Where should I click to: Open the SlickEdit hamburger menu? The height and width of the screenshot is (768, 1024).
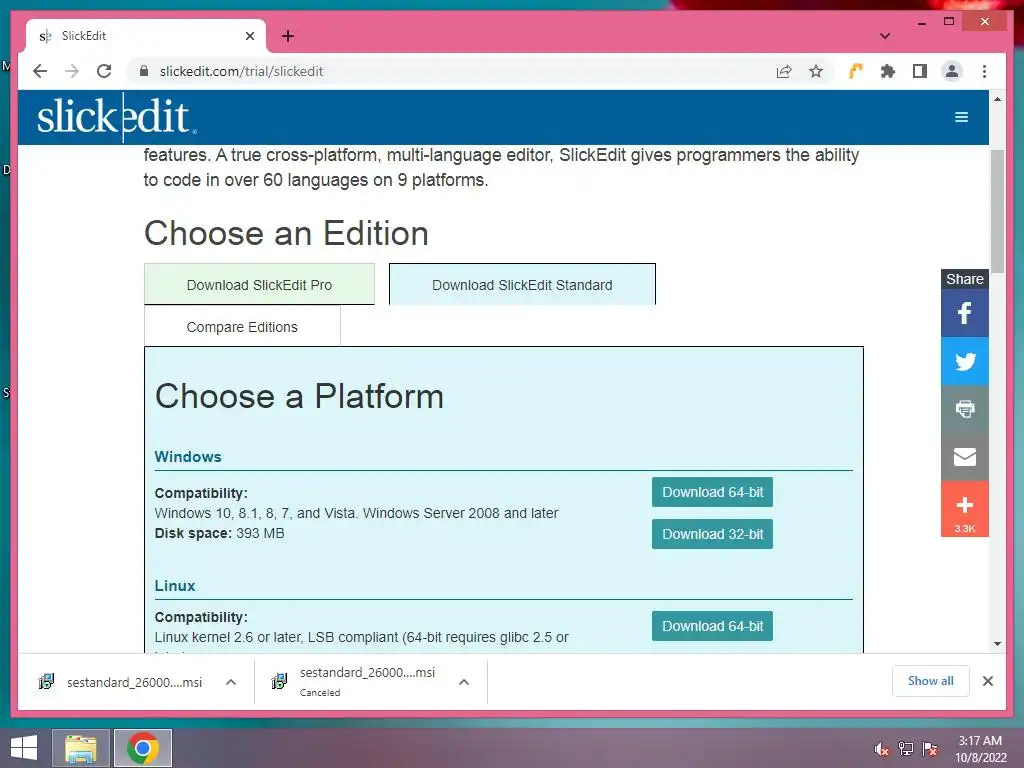[x=961, y=117]
